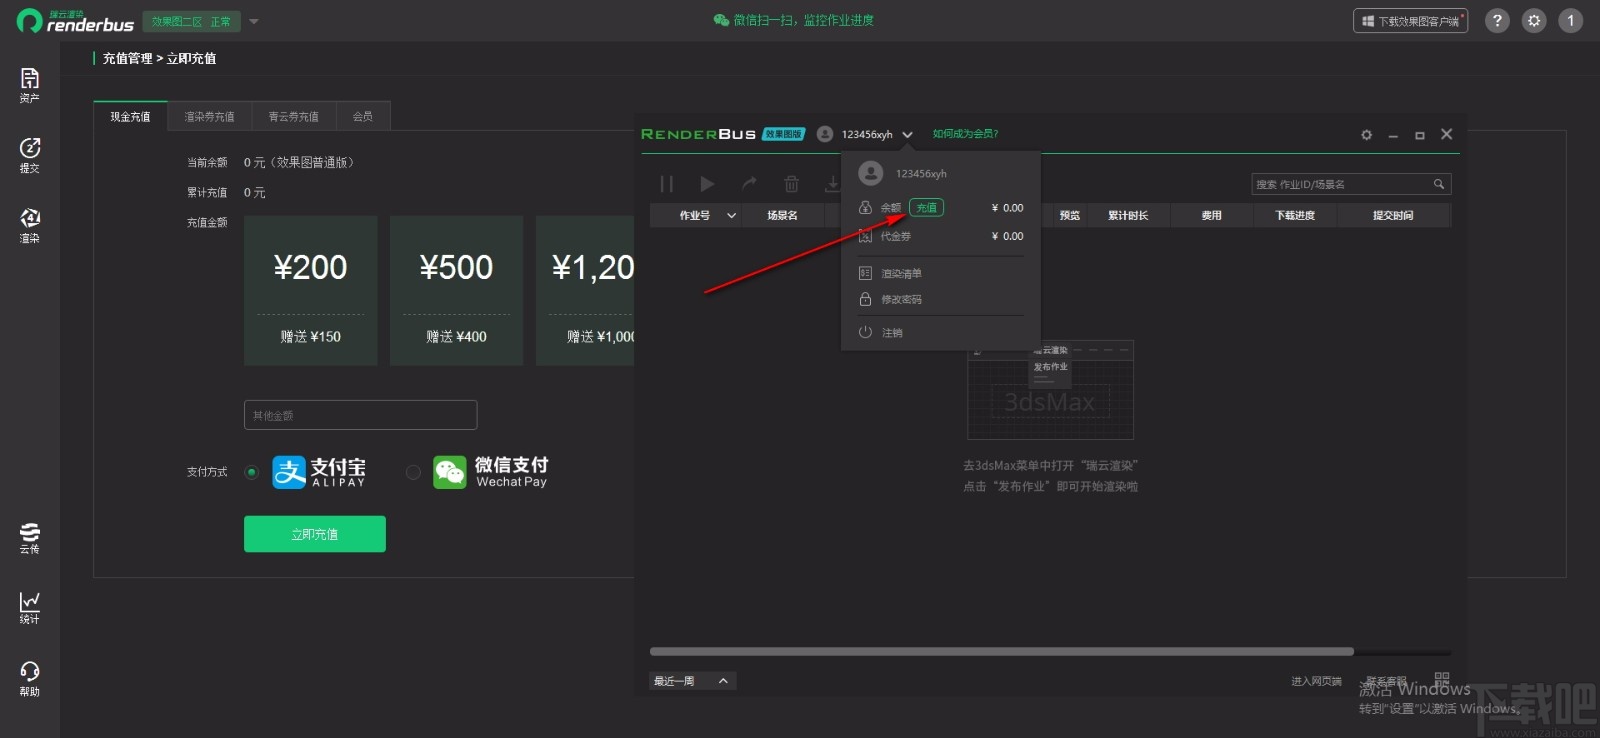
Task: Collapse the 123456xyh account dropdown chevron
Action: tap(907, 135)
